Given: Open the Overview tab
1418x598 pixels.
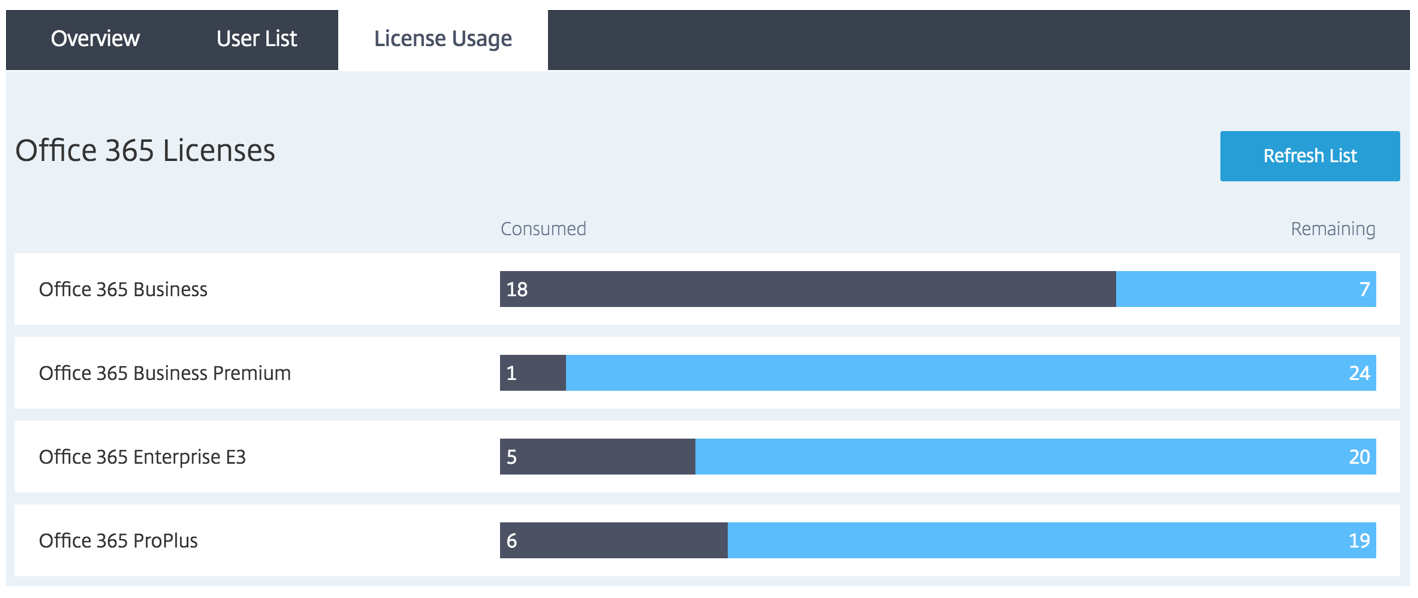Looking at the screenshot, I should pyautogui.click(x=95, y=39).
